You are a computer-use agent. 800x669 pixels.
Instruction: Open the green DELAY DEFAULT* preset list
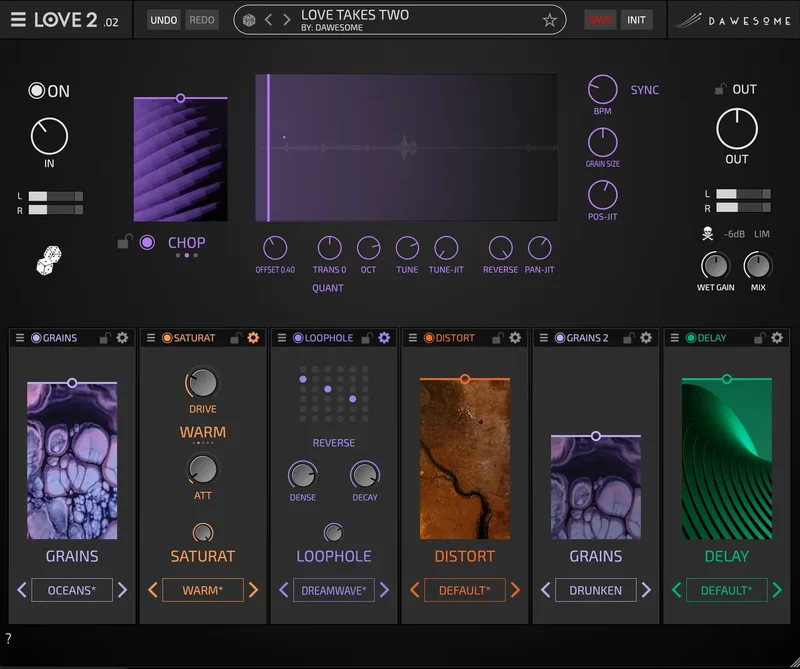pos(727,590)
